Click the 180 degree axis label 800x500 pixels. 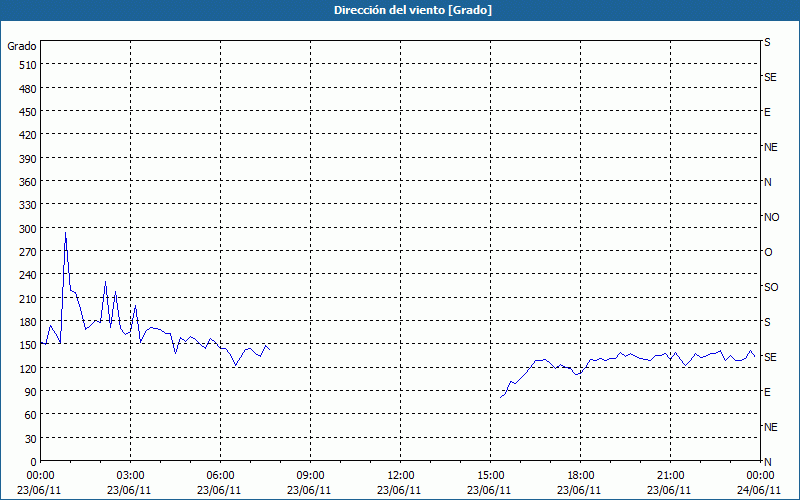pyautogui.click(x=29, y=322)
